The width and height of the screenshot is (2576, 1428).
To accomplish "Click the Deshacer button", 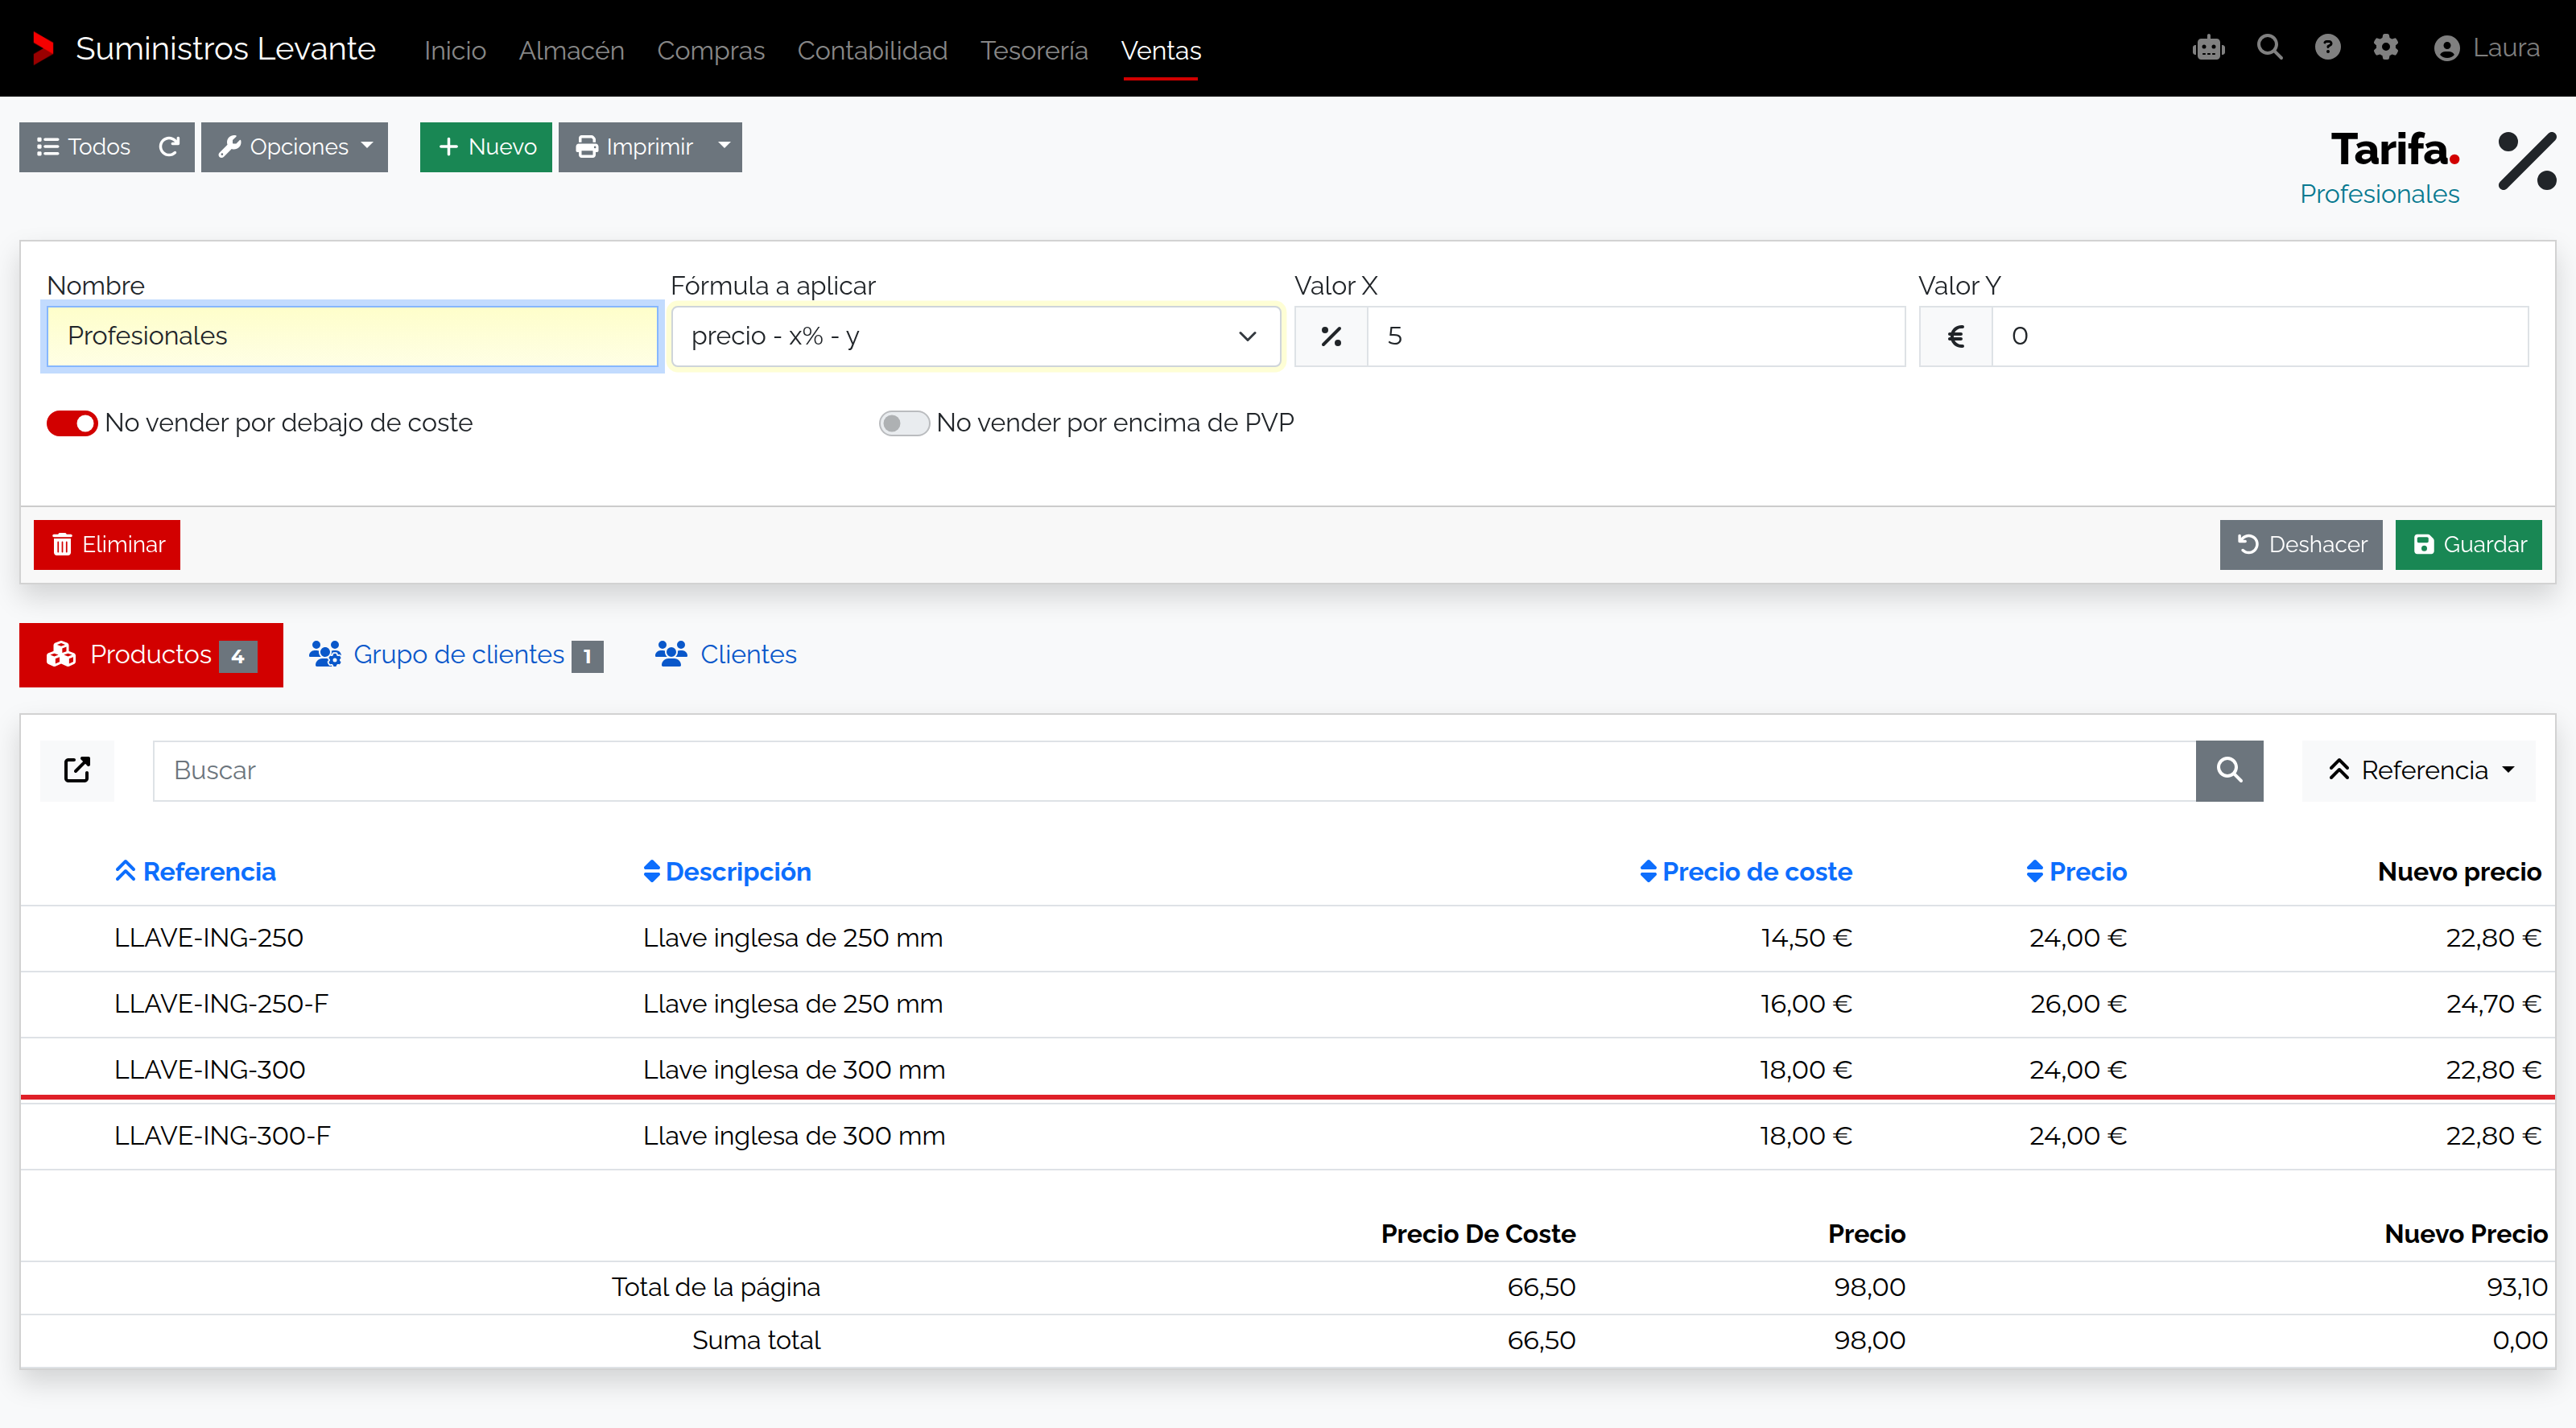I will [2301, 545].
